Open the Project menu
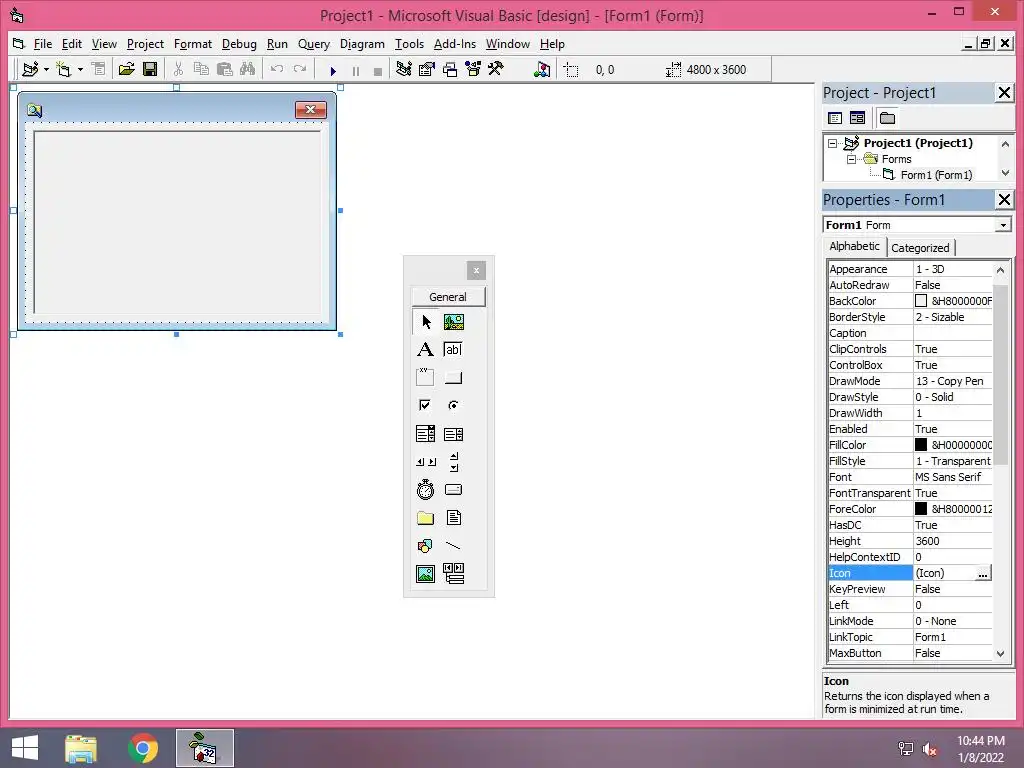Screen dimensions: 1024x768 tap(145, 44)
